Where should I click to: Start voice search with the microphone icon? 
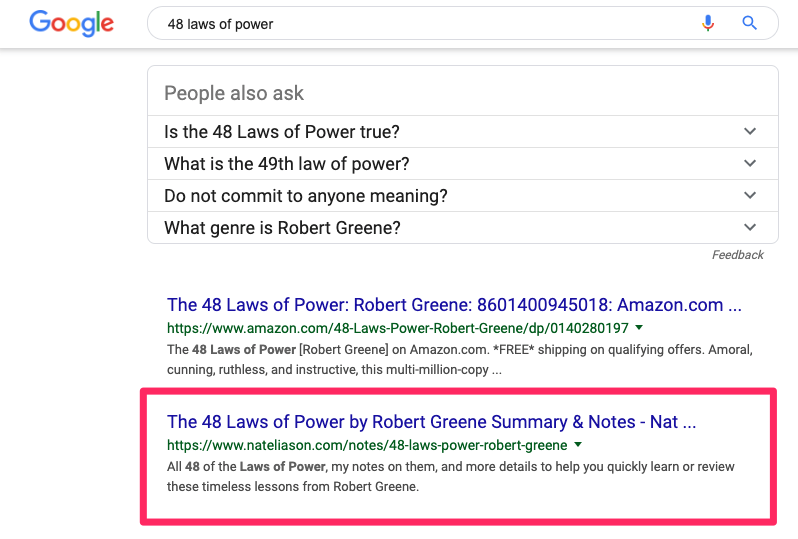coord(707,23)
